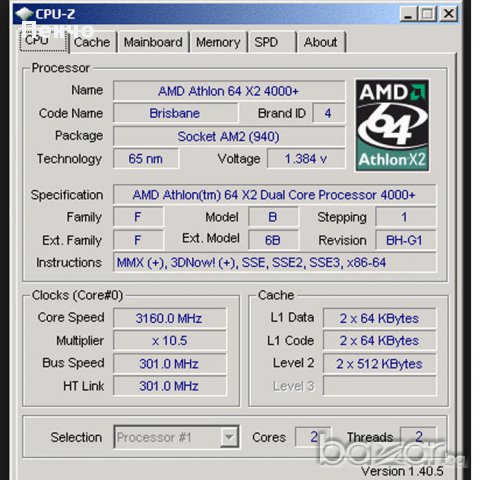Click the Model value B
This screenshot has width=480, height=480.
pos(273,217)
